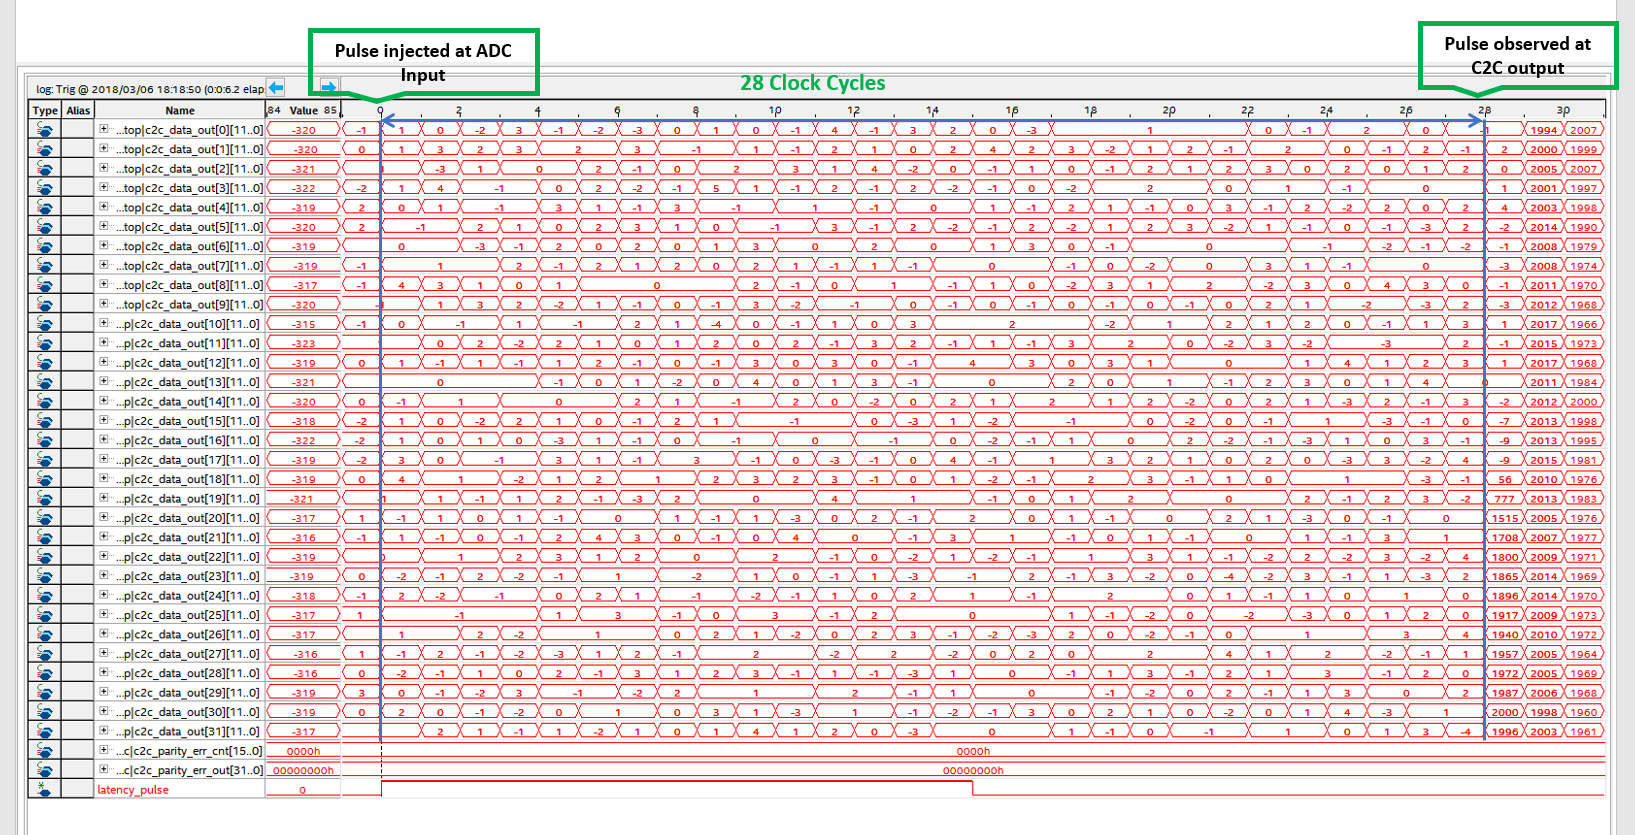Select the signal type icon for c2c_data_out[4]

45,208
